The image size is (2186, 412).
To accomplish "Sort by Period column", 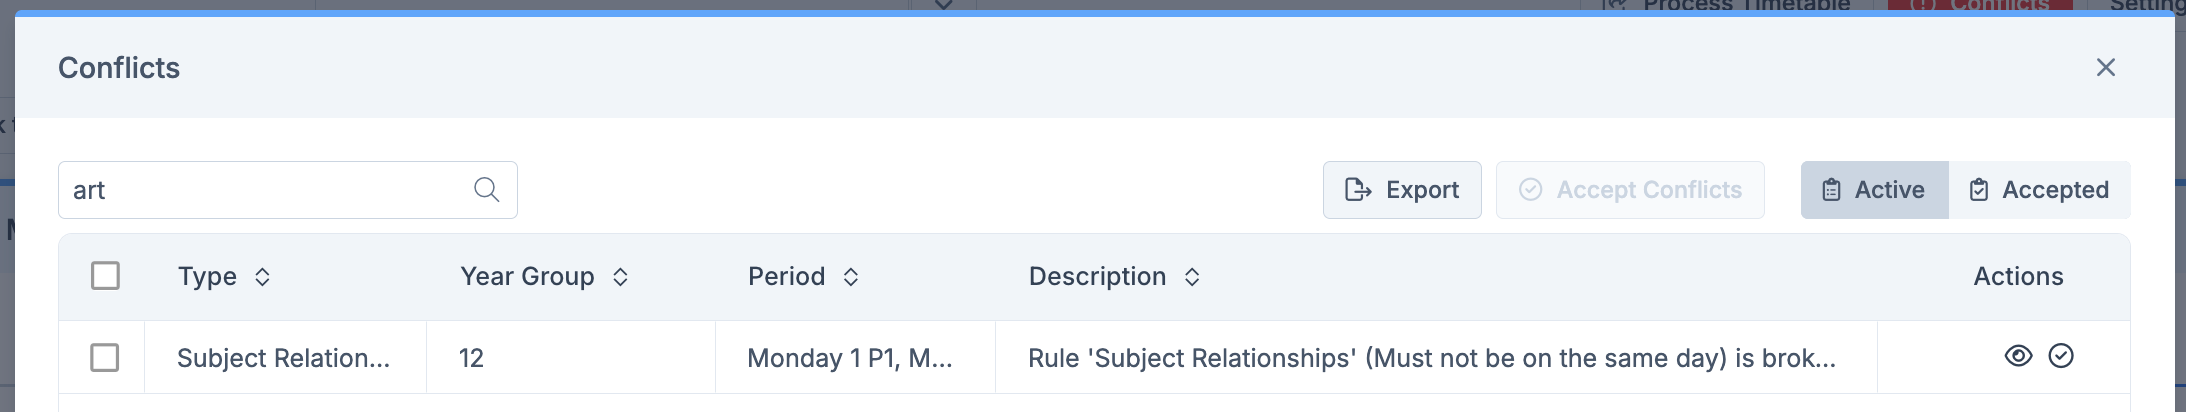I will click(851, 277).
